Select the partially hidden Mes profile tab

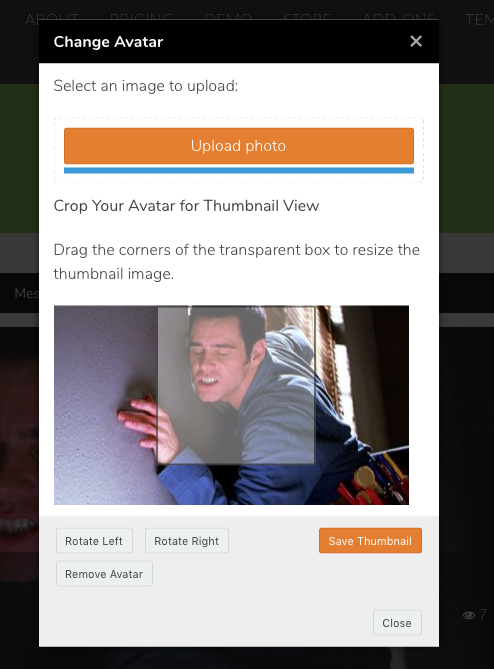(26, 293)
